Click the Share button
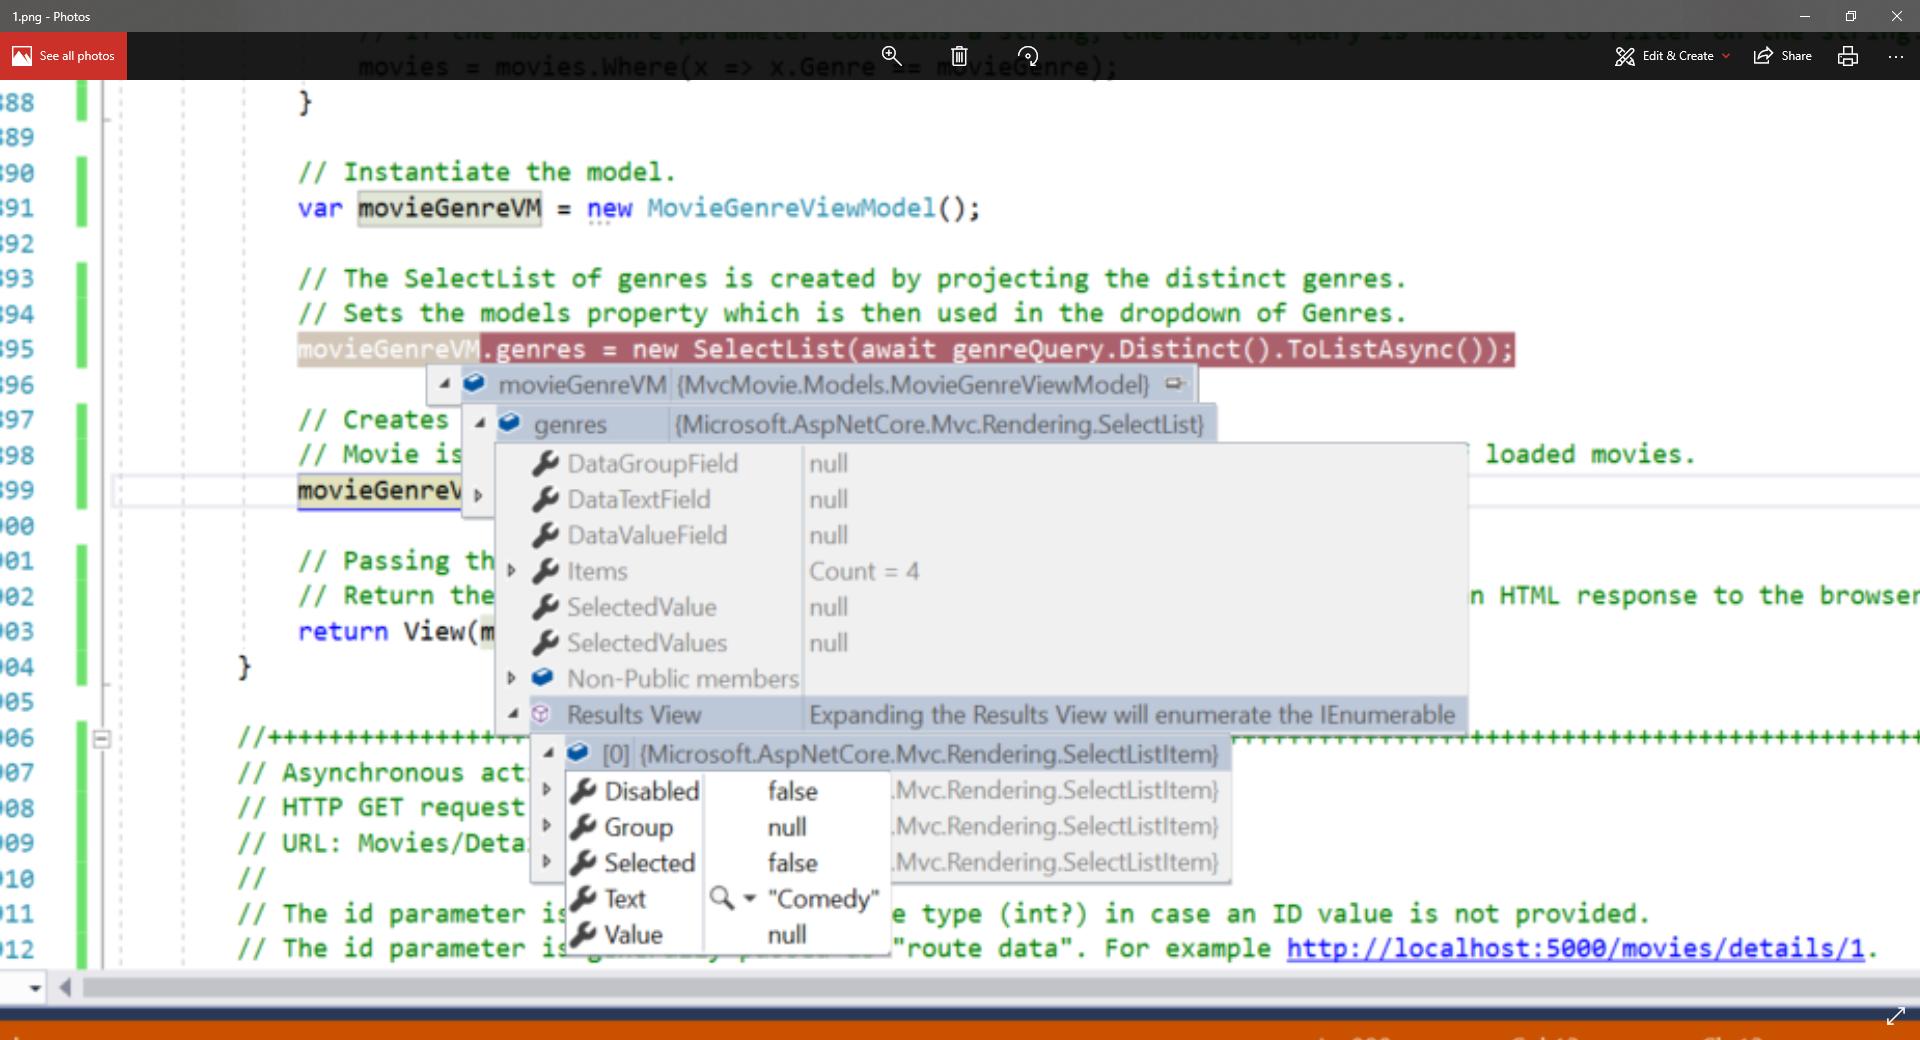This screenshot has width=1920, height=1040. point(1783,56)
